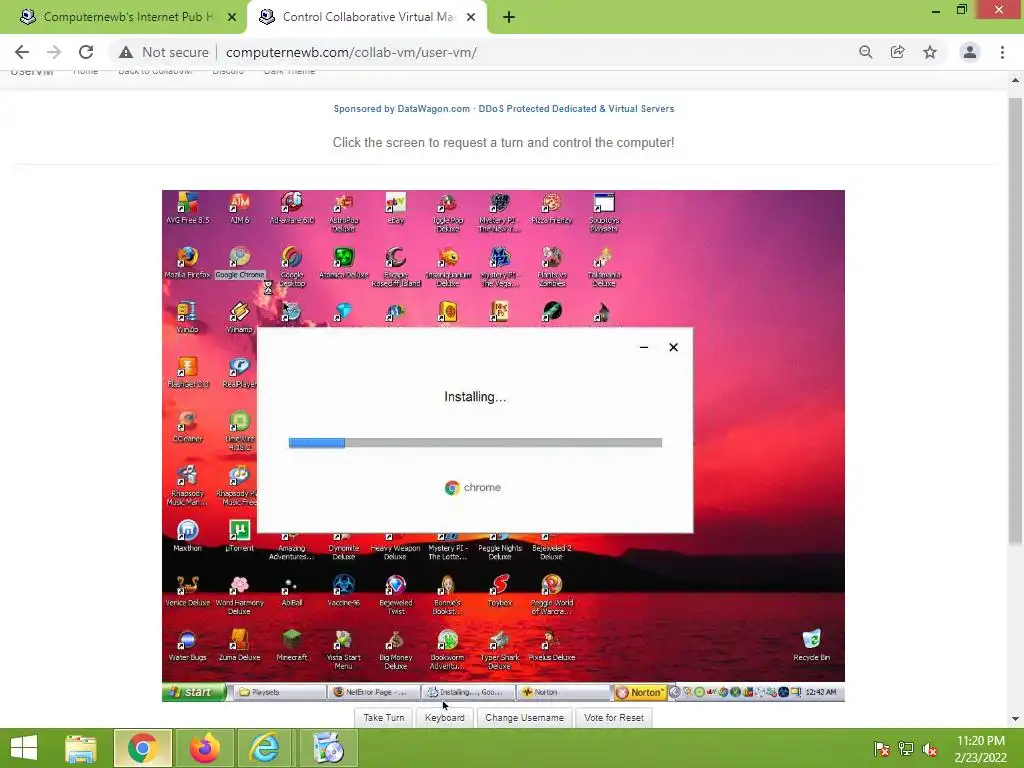Open the µTorrent desktop shortcut
Screen dimensions: 1024x768
coord(240,536)
